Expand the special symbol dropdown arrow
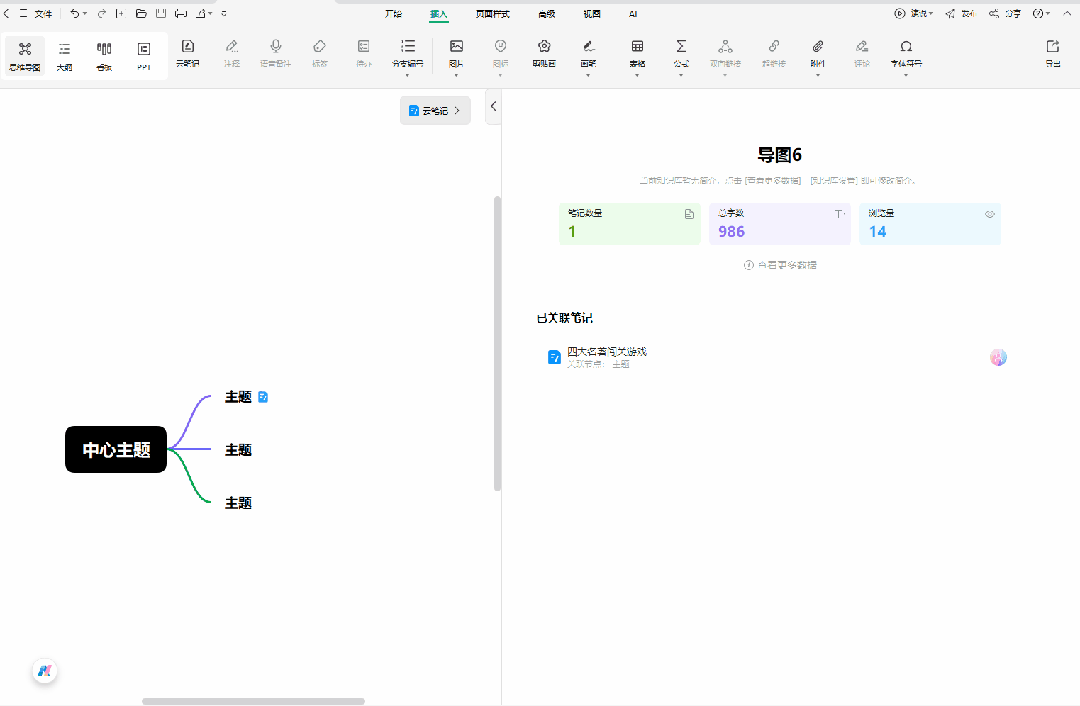 [x=906, y=75]
